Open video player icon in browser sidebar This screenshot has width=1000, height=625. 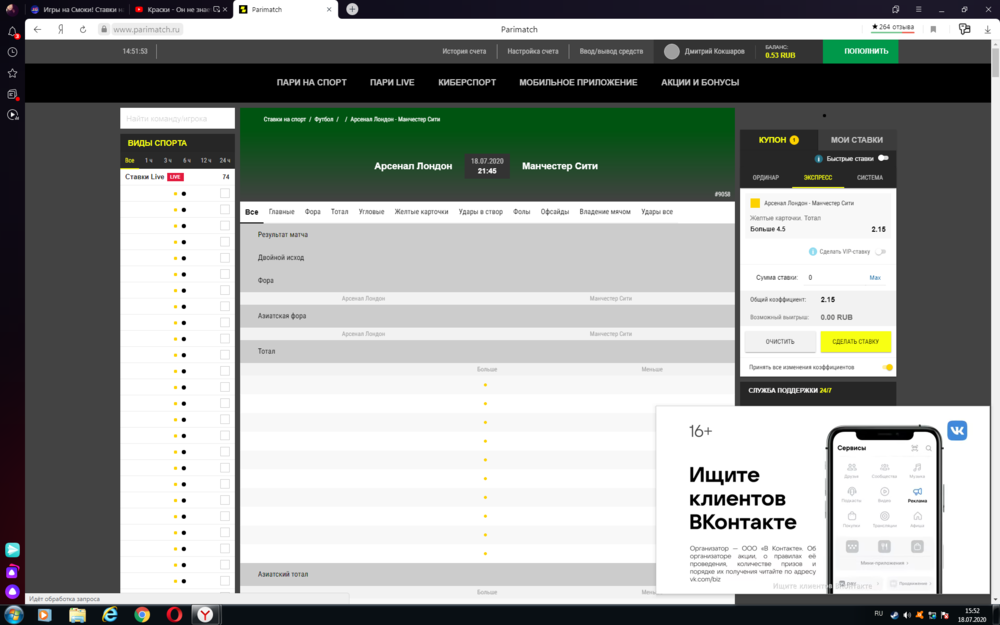tap(12, 115)
